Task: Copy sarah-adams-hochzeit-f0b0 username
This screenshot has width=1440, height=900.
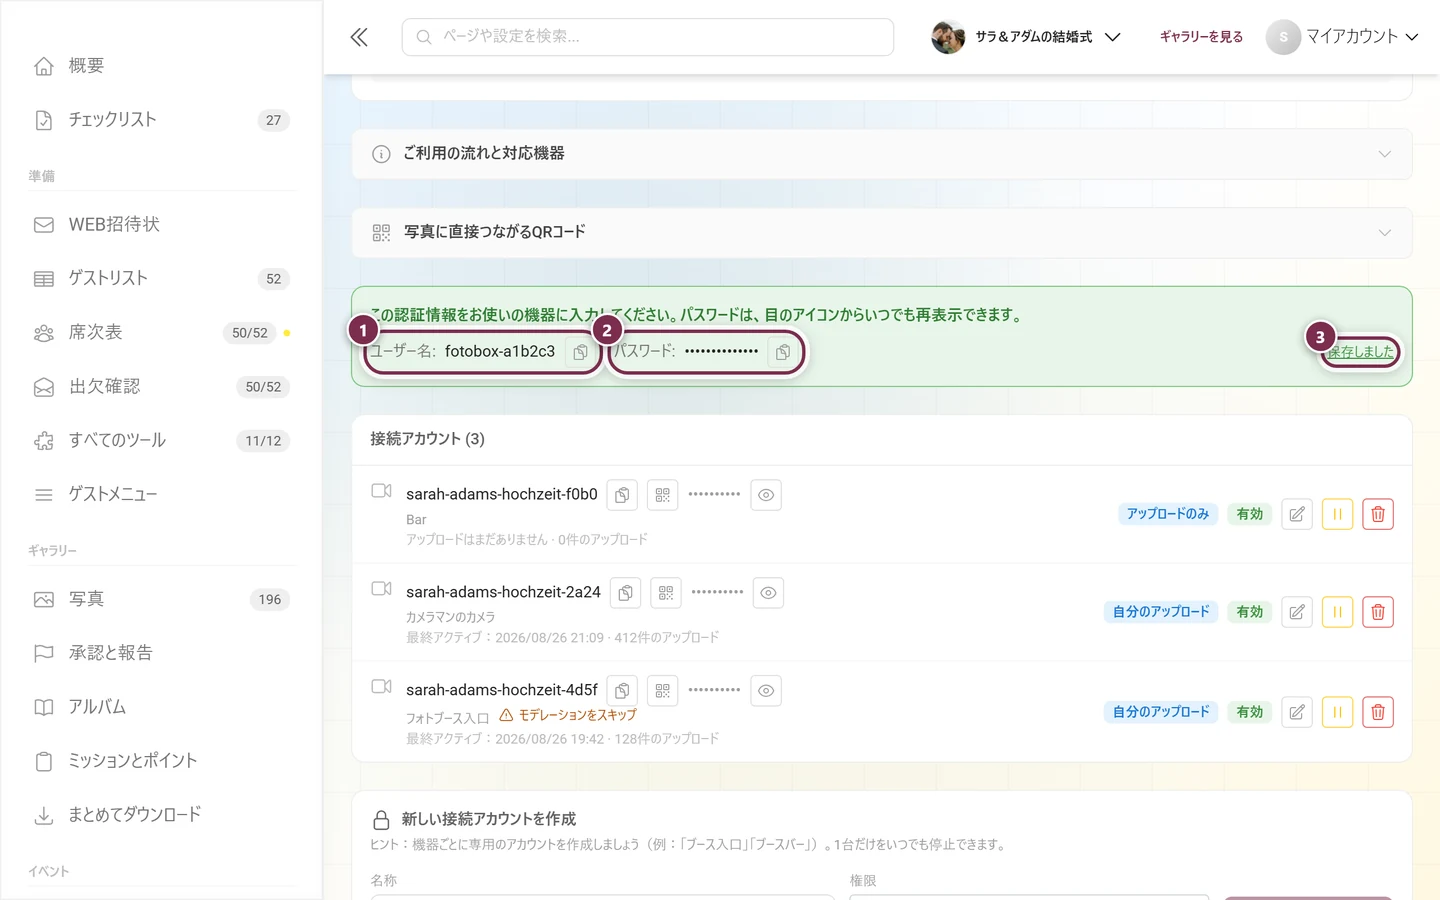Action: click(x=622, y=495)
